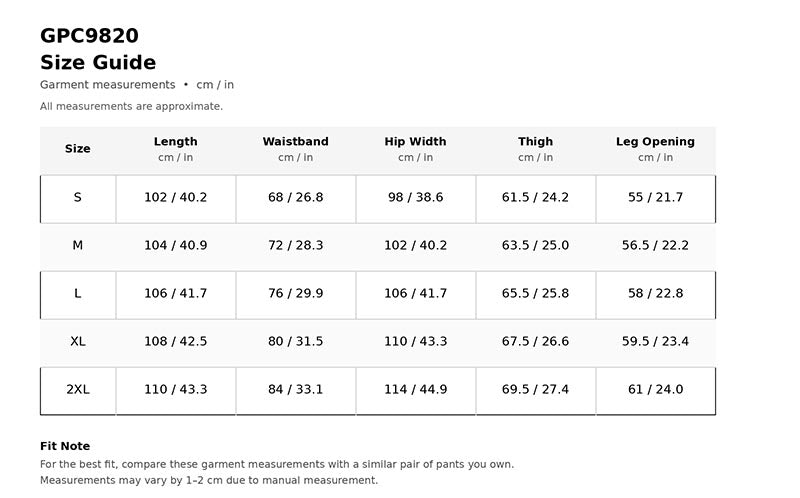Click the Leg Opening column header
Screen dimensions: 800x498
coord(655,149)
